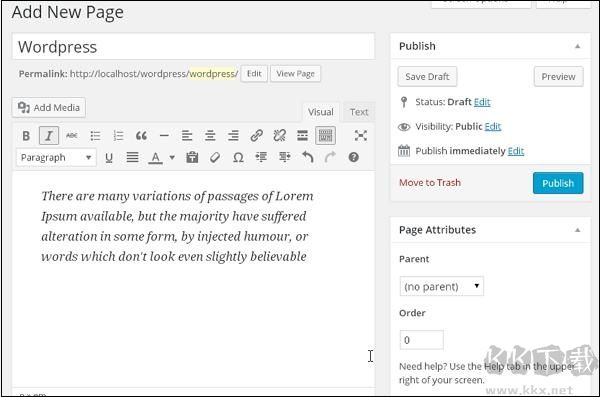Click the Wordpress title field
600x397 pixels.
[193, 47]
